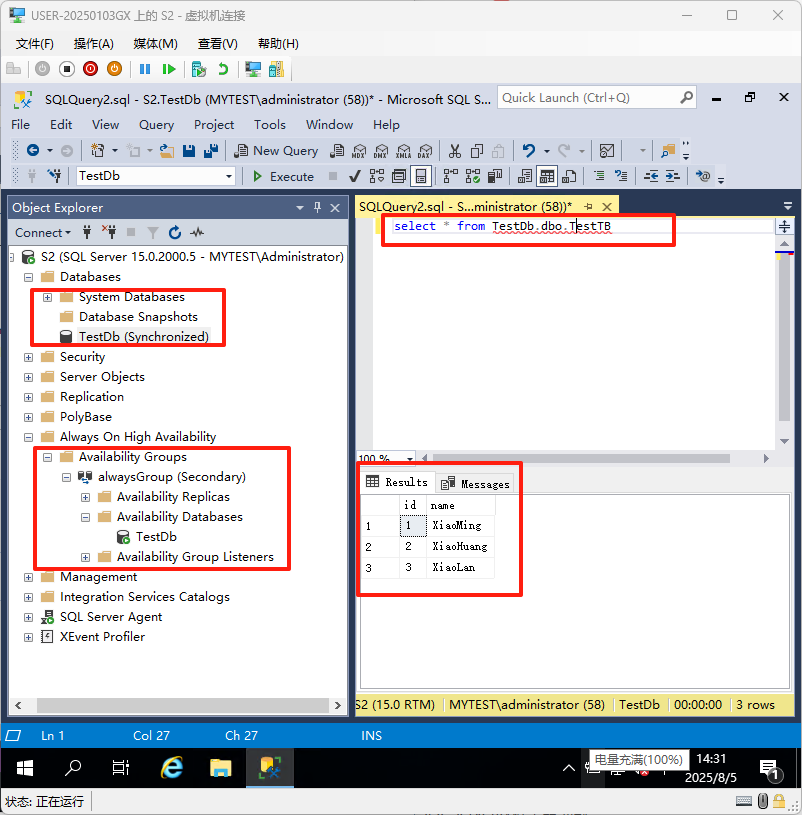Click the Cut scissors icon
The height and width of the screenshot is (815, 802).
[x=455, y=151]
